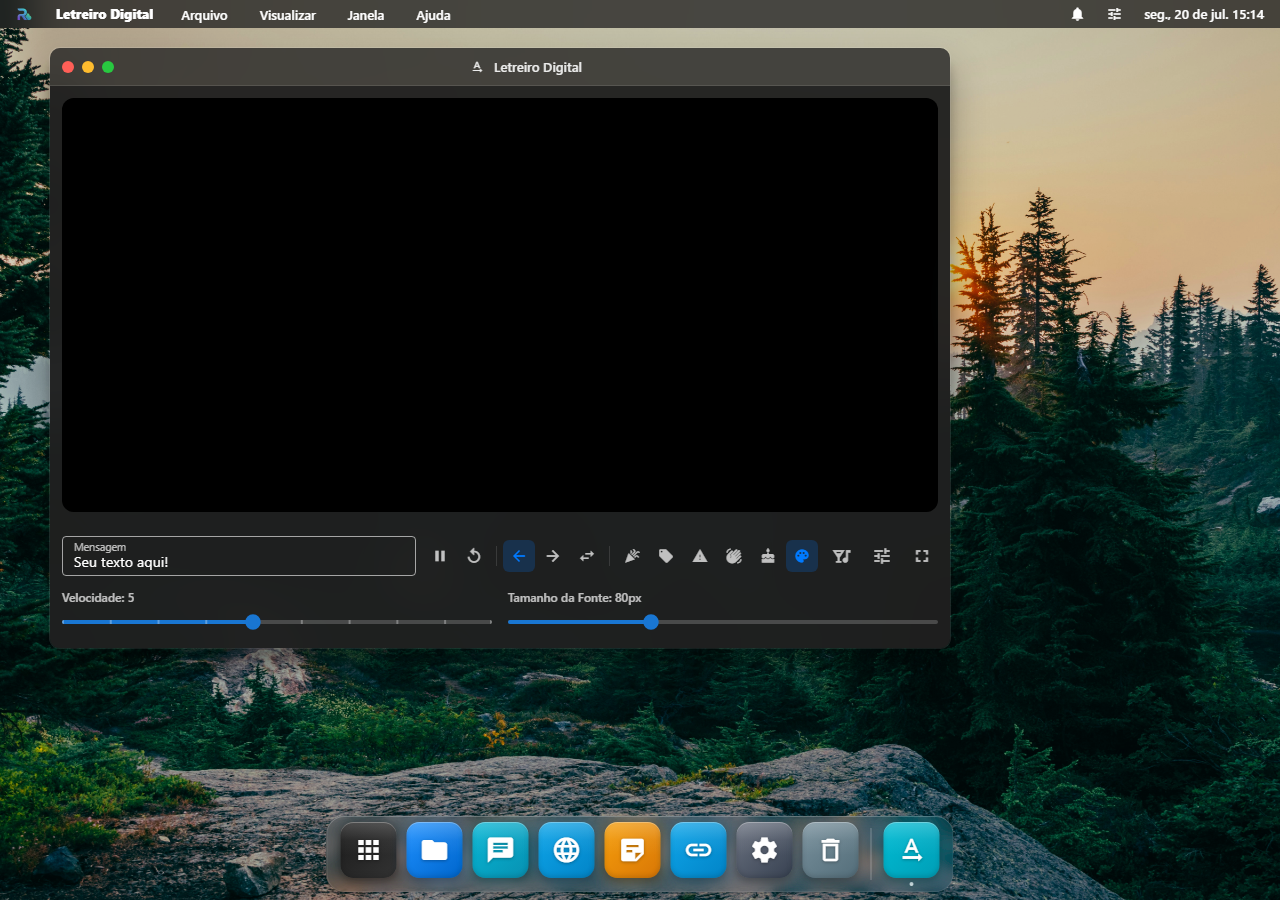Open the Arquivo menu
Image resolution: width=1280 pixels, height=900 pixels.
click(x=204, y=15)
